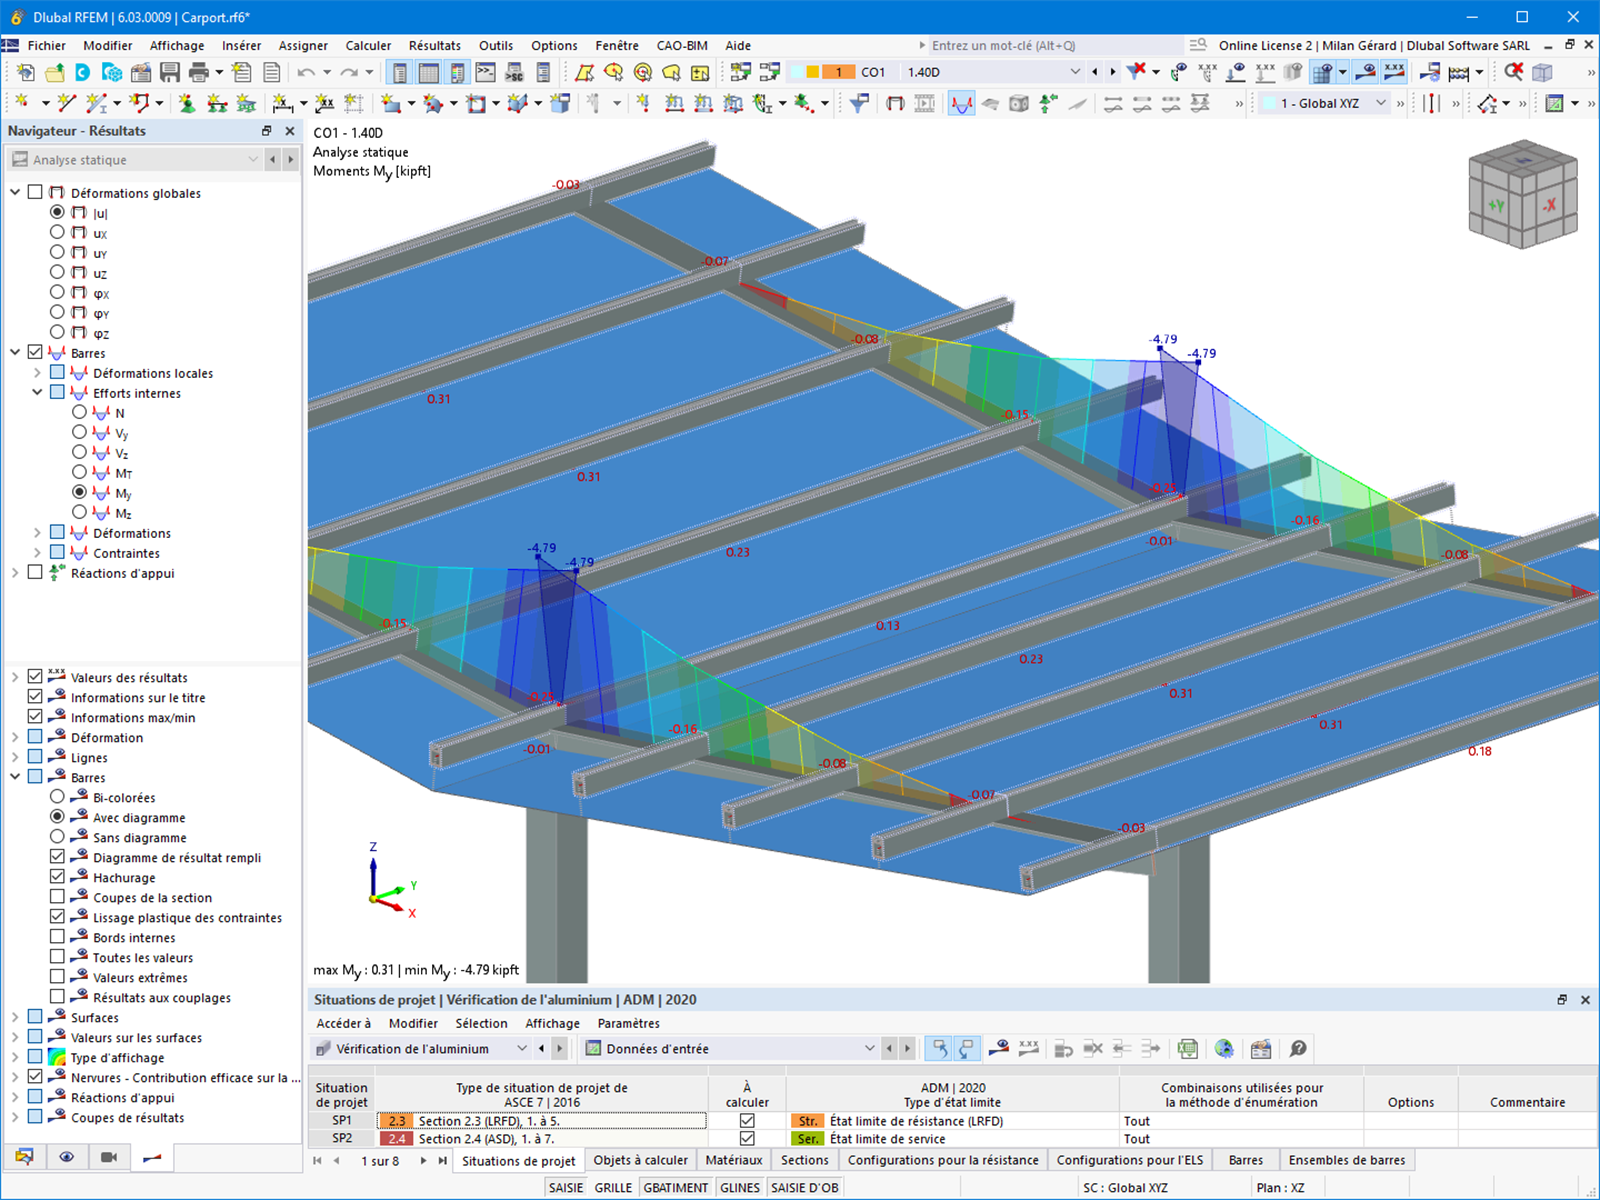Uncheck À calculer for situation SP1

[x=746, y=1121]
